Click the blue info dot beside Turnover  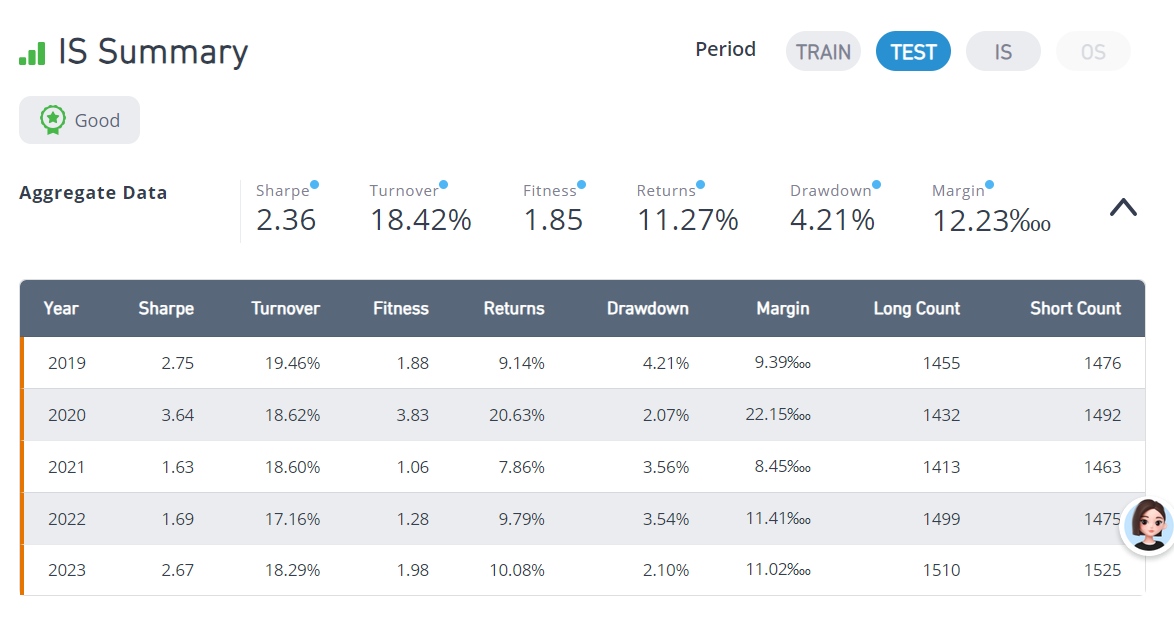coord(444,184)
